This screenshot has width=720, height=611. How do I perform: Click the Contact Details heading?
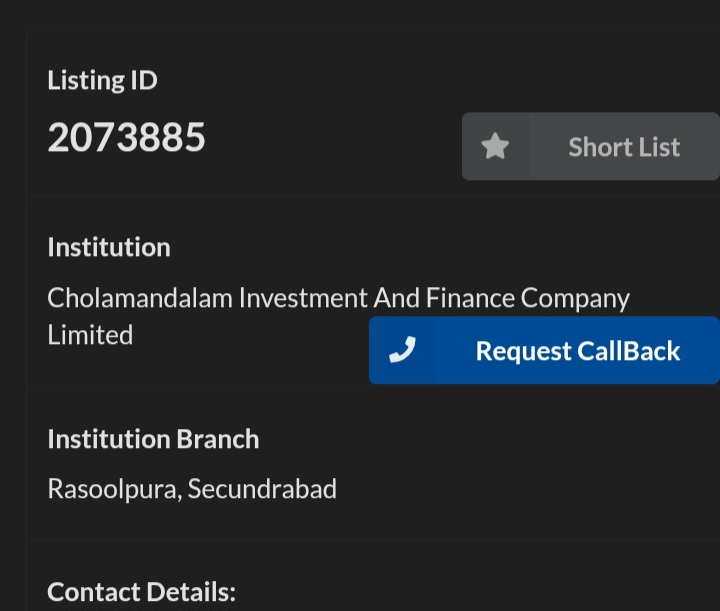pyautogui.click(x=141, y=592)
